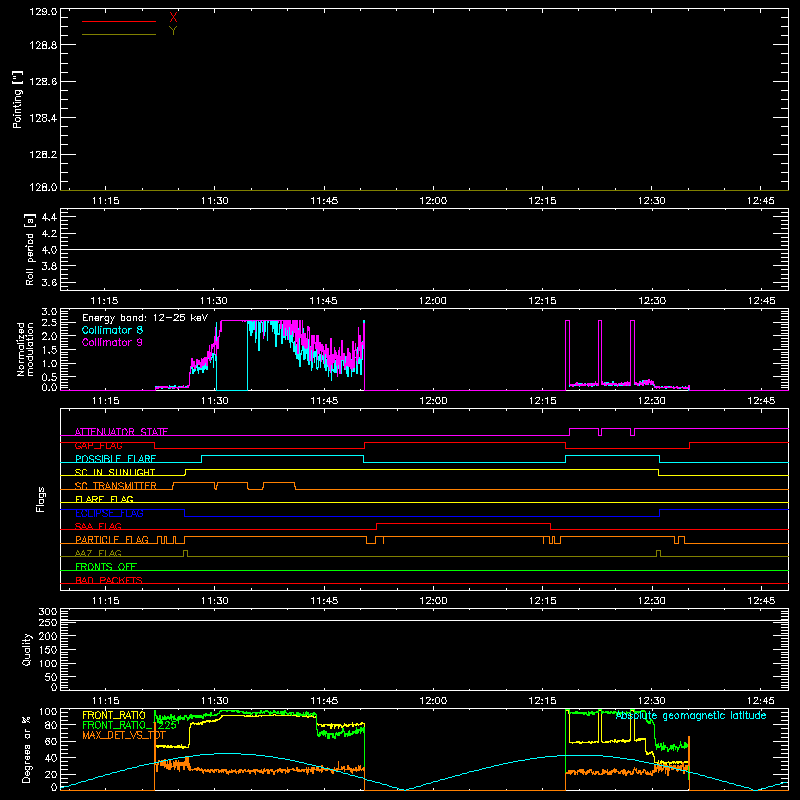Click the 20 tick on the Degrees axis
Image resolution: width=800 pixels, height=800 pixels.
(x=51, y=774)
